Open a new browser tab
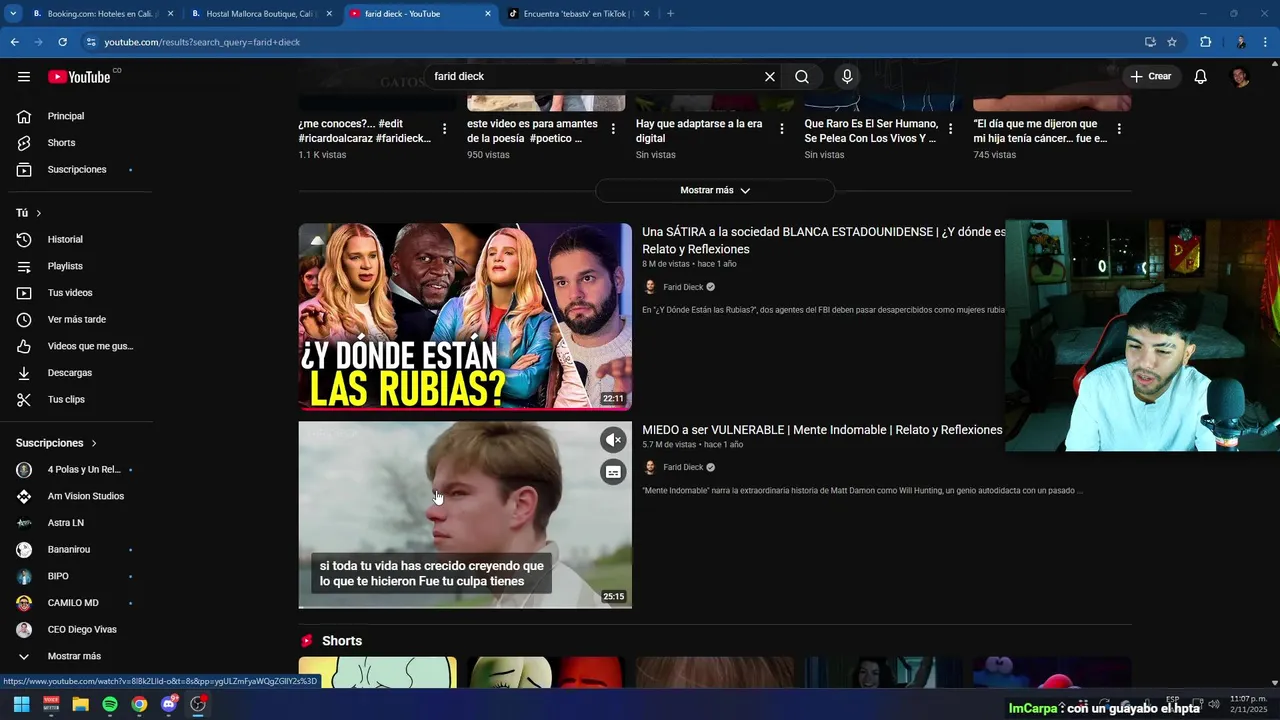 coord(670,14)
